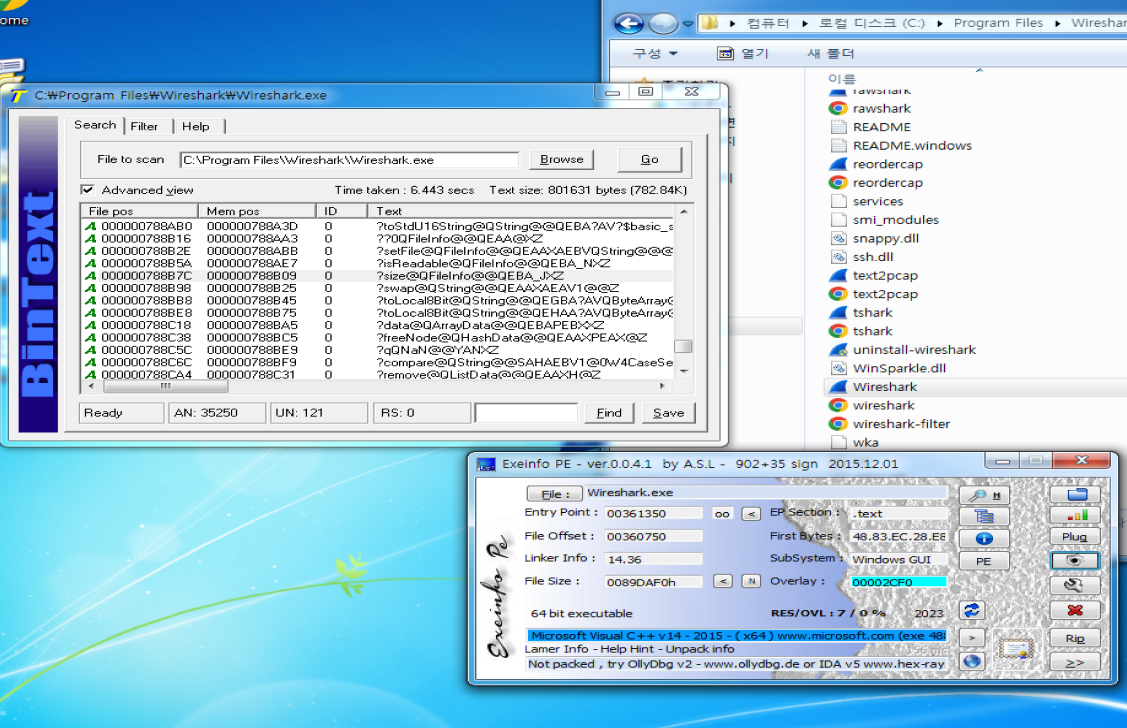Select the shark-fin icon text2pcap file
Image resolution: width=1127 pixels, height=728 pixels.
pos(873,275)
